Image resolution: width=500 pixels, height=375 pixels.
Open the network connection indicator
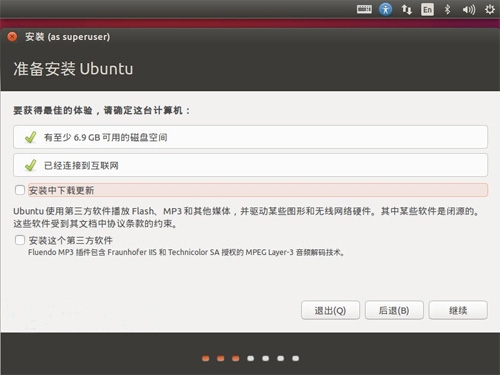[x=407, y=9]
